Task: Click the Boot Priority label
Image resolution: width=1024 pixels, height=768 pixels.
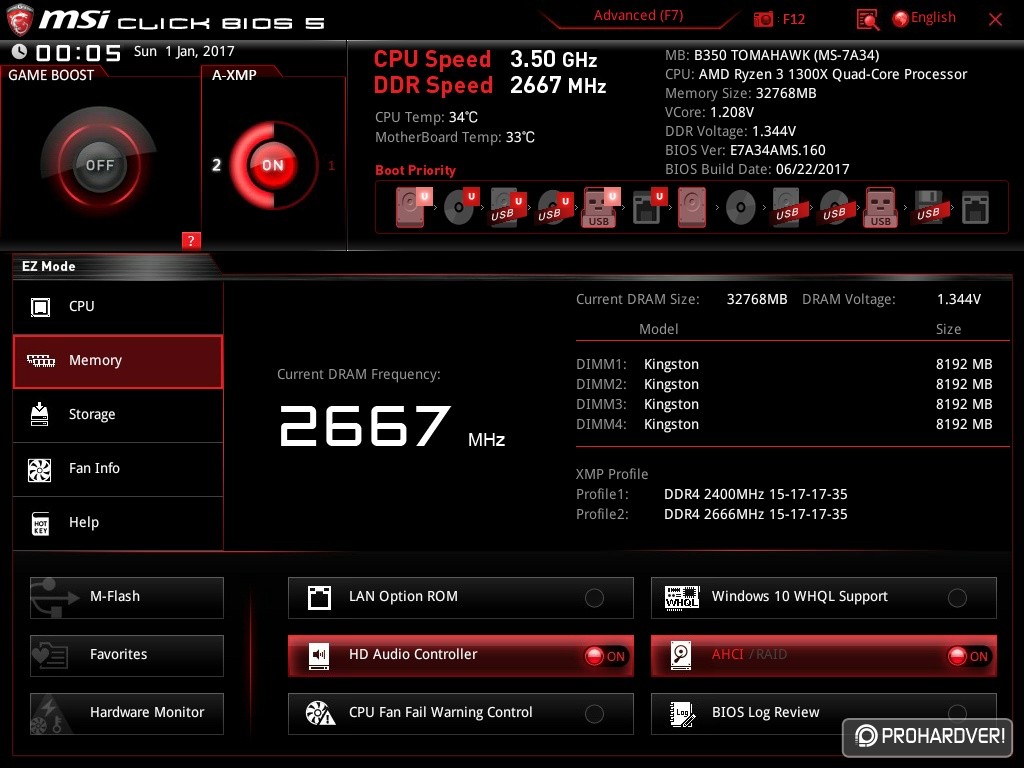Action: click(415, 170)
